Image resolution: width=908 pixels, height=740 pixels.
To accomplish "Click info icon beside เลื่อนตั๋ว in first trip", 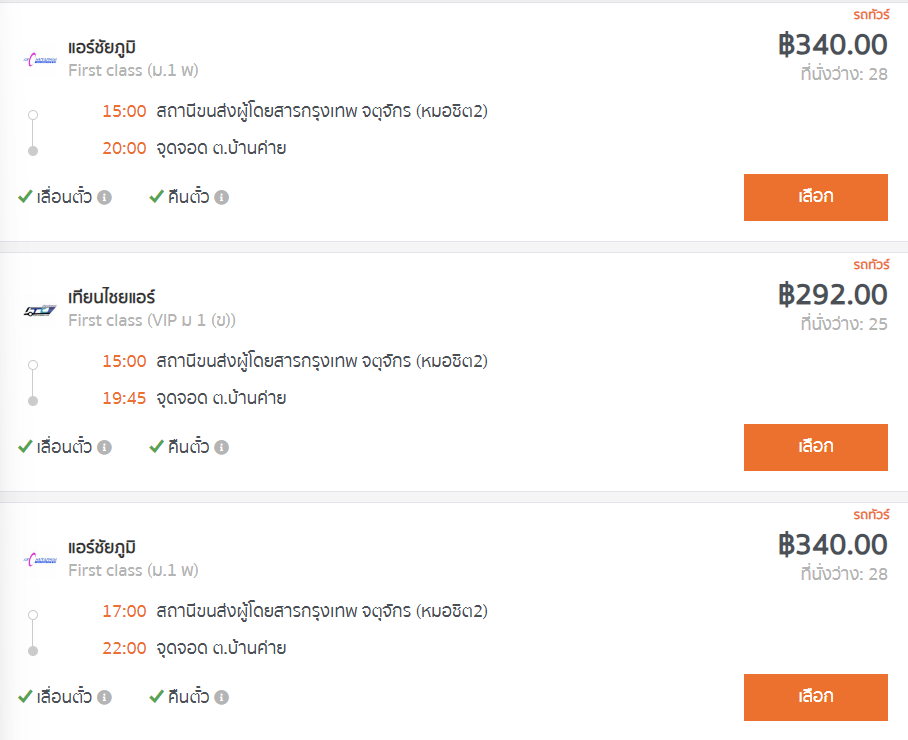I will pos(104,197).
